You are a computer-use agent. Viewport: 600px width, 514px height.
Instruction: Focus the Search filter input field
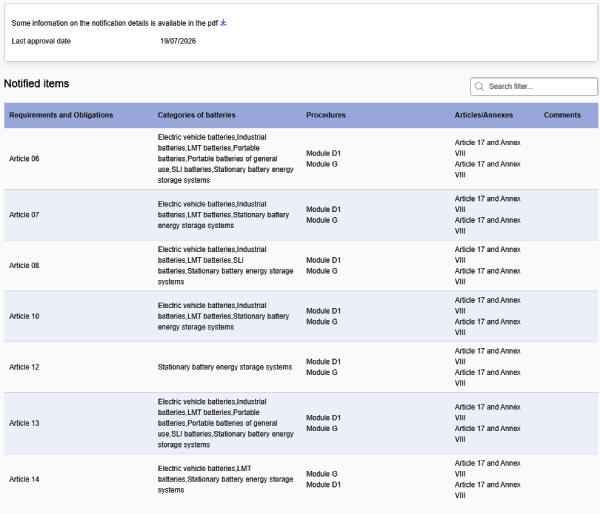(534, 86)
